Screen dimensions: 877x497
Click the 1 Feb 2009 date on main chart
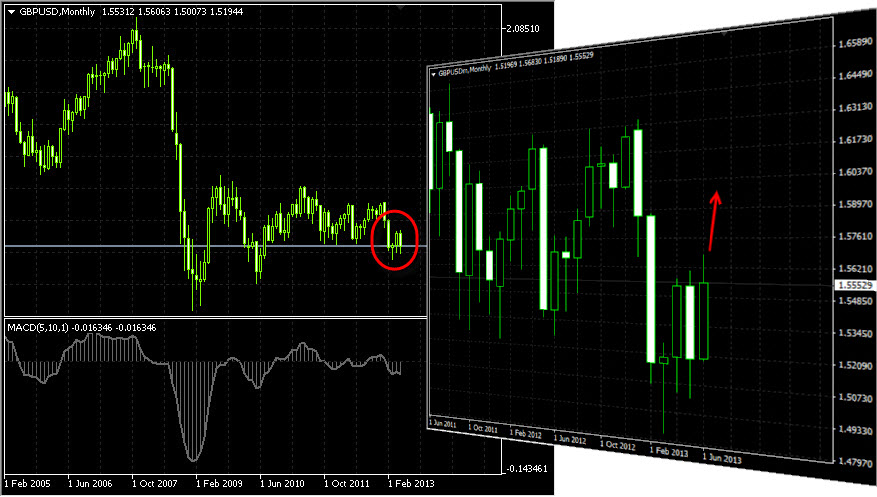click(x=218, y=482)
